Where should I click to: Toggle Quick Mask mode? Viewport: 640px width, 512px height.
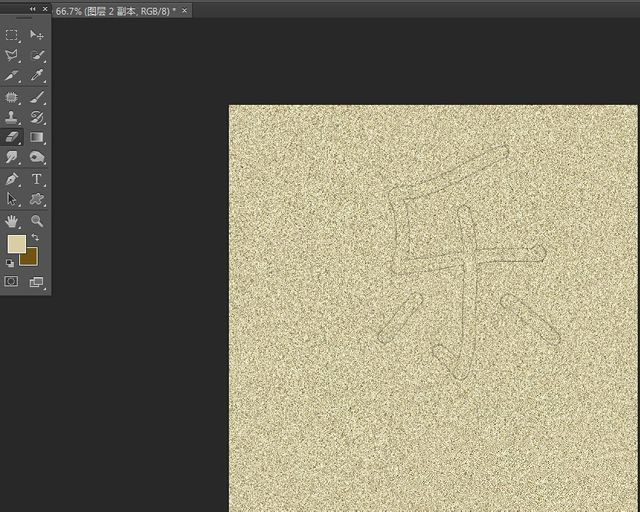tap(11, 281)
